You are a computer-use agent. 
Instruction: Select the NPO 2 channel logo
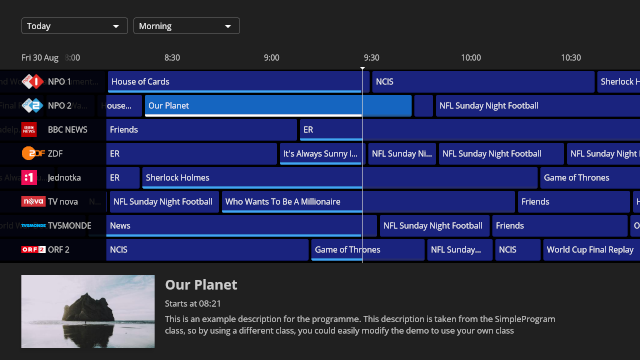[x=33, y=106]
